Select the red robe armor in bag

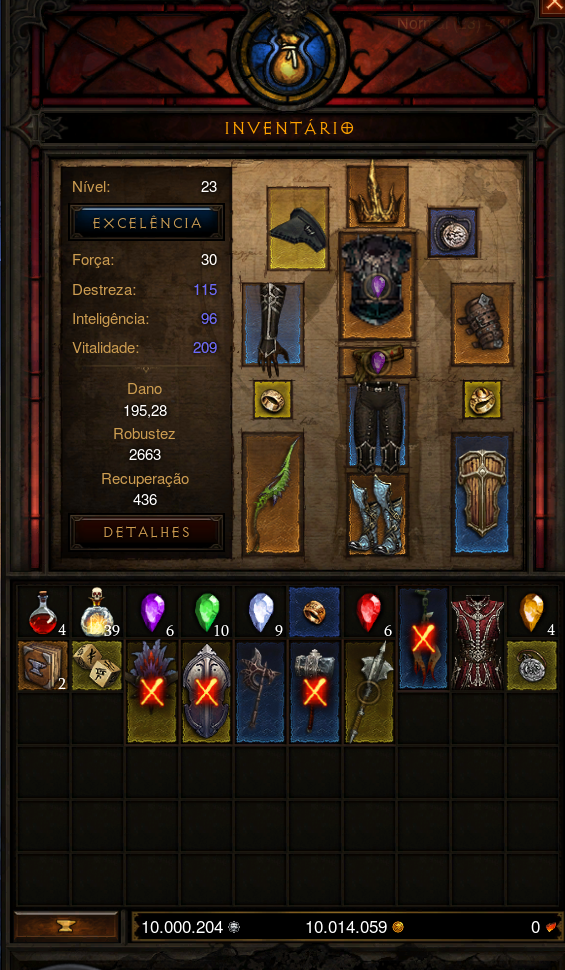[x=478, y=638]
